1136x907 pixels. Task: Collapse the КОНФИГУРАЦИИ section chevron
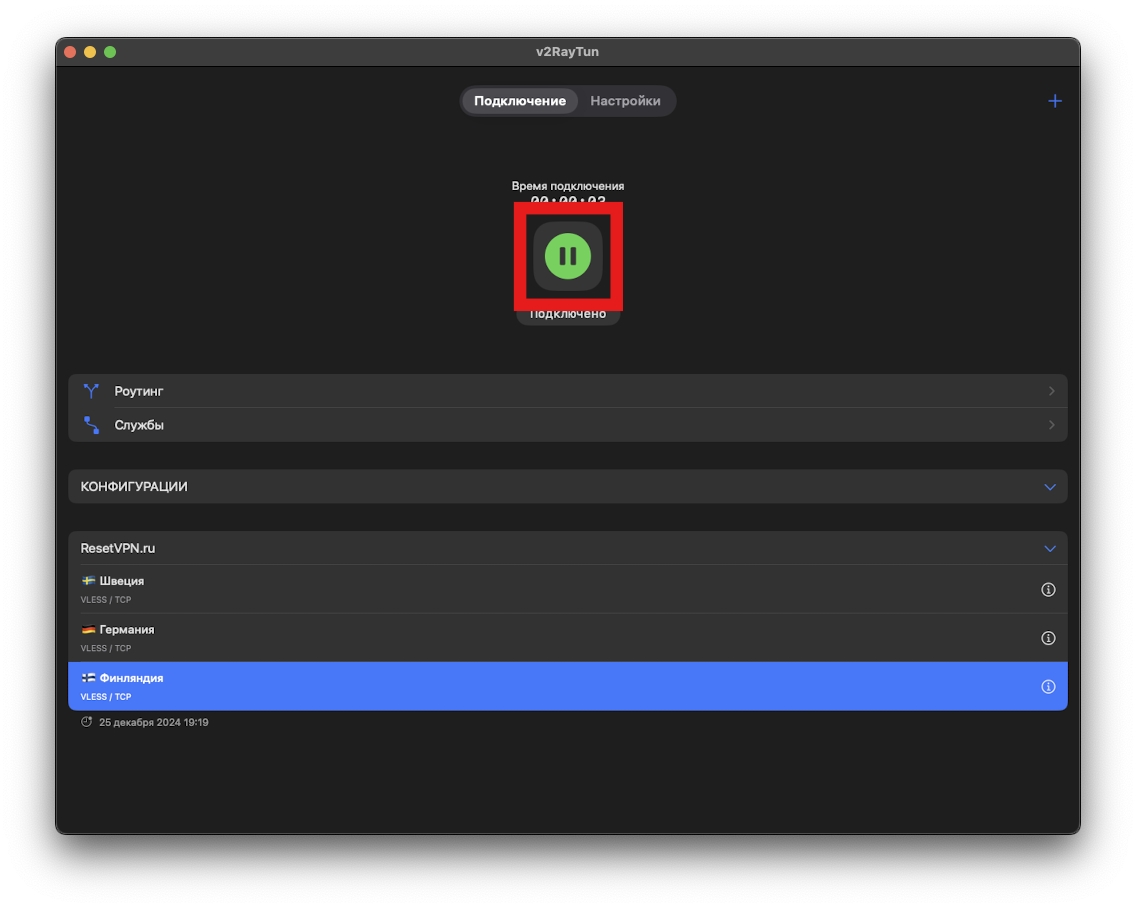[1050, 487]
